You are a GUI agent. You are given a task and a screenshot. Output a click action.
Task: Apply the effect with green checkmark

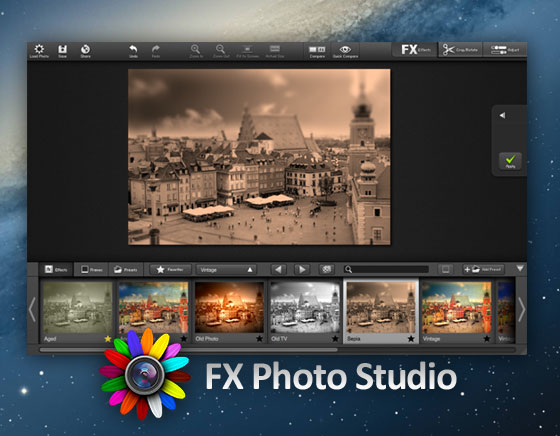(x=510, y=161)
